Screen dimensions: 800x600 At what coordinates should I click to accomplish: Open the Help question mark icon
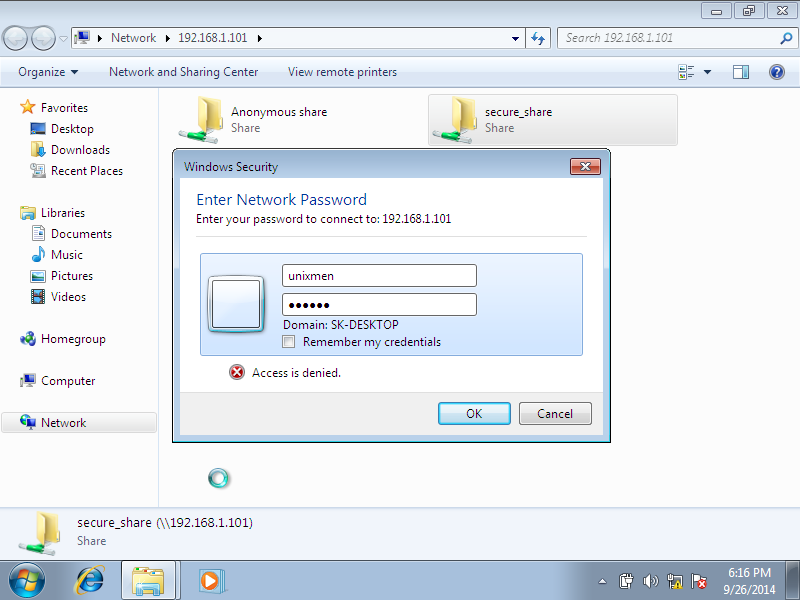click(x=777, y=72)
